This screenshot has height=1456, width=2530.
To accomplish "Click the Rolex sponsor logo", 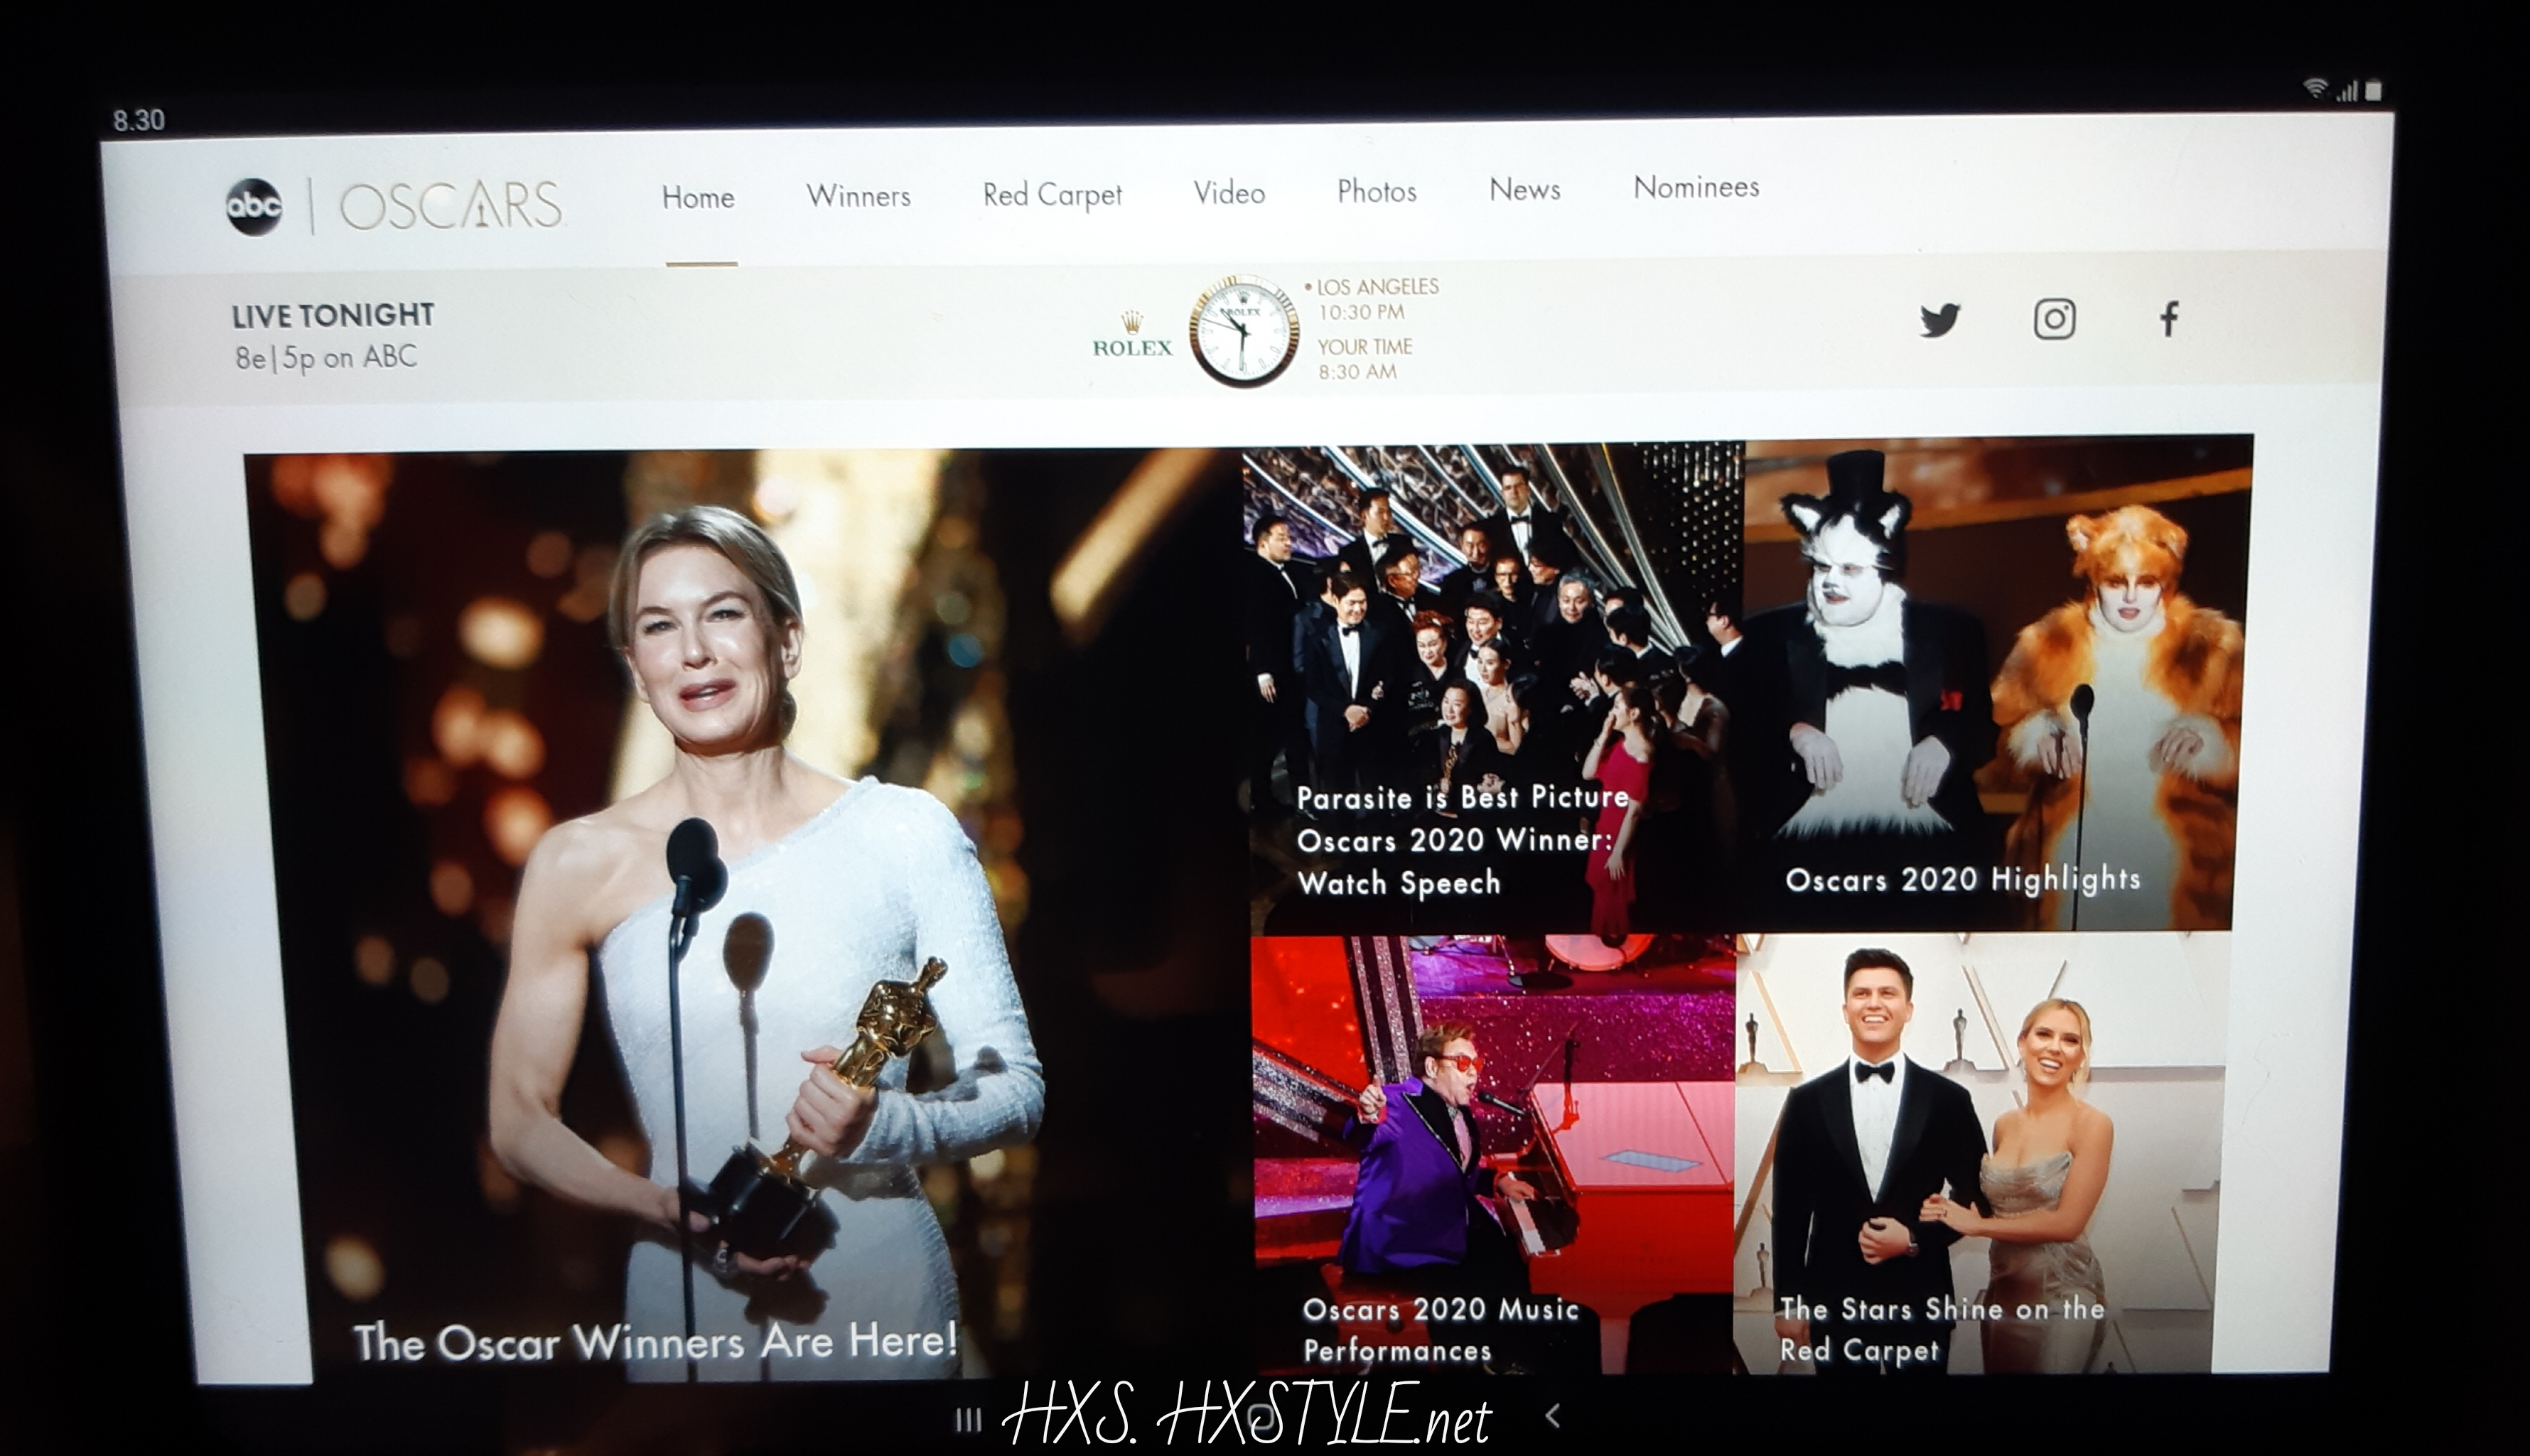I will tap(1132, 336).
